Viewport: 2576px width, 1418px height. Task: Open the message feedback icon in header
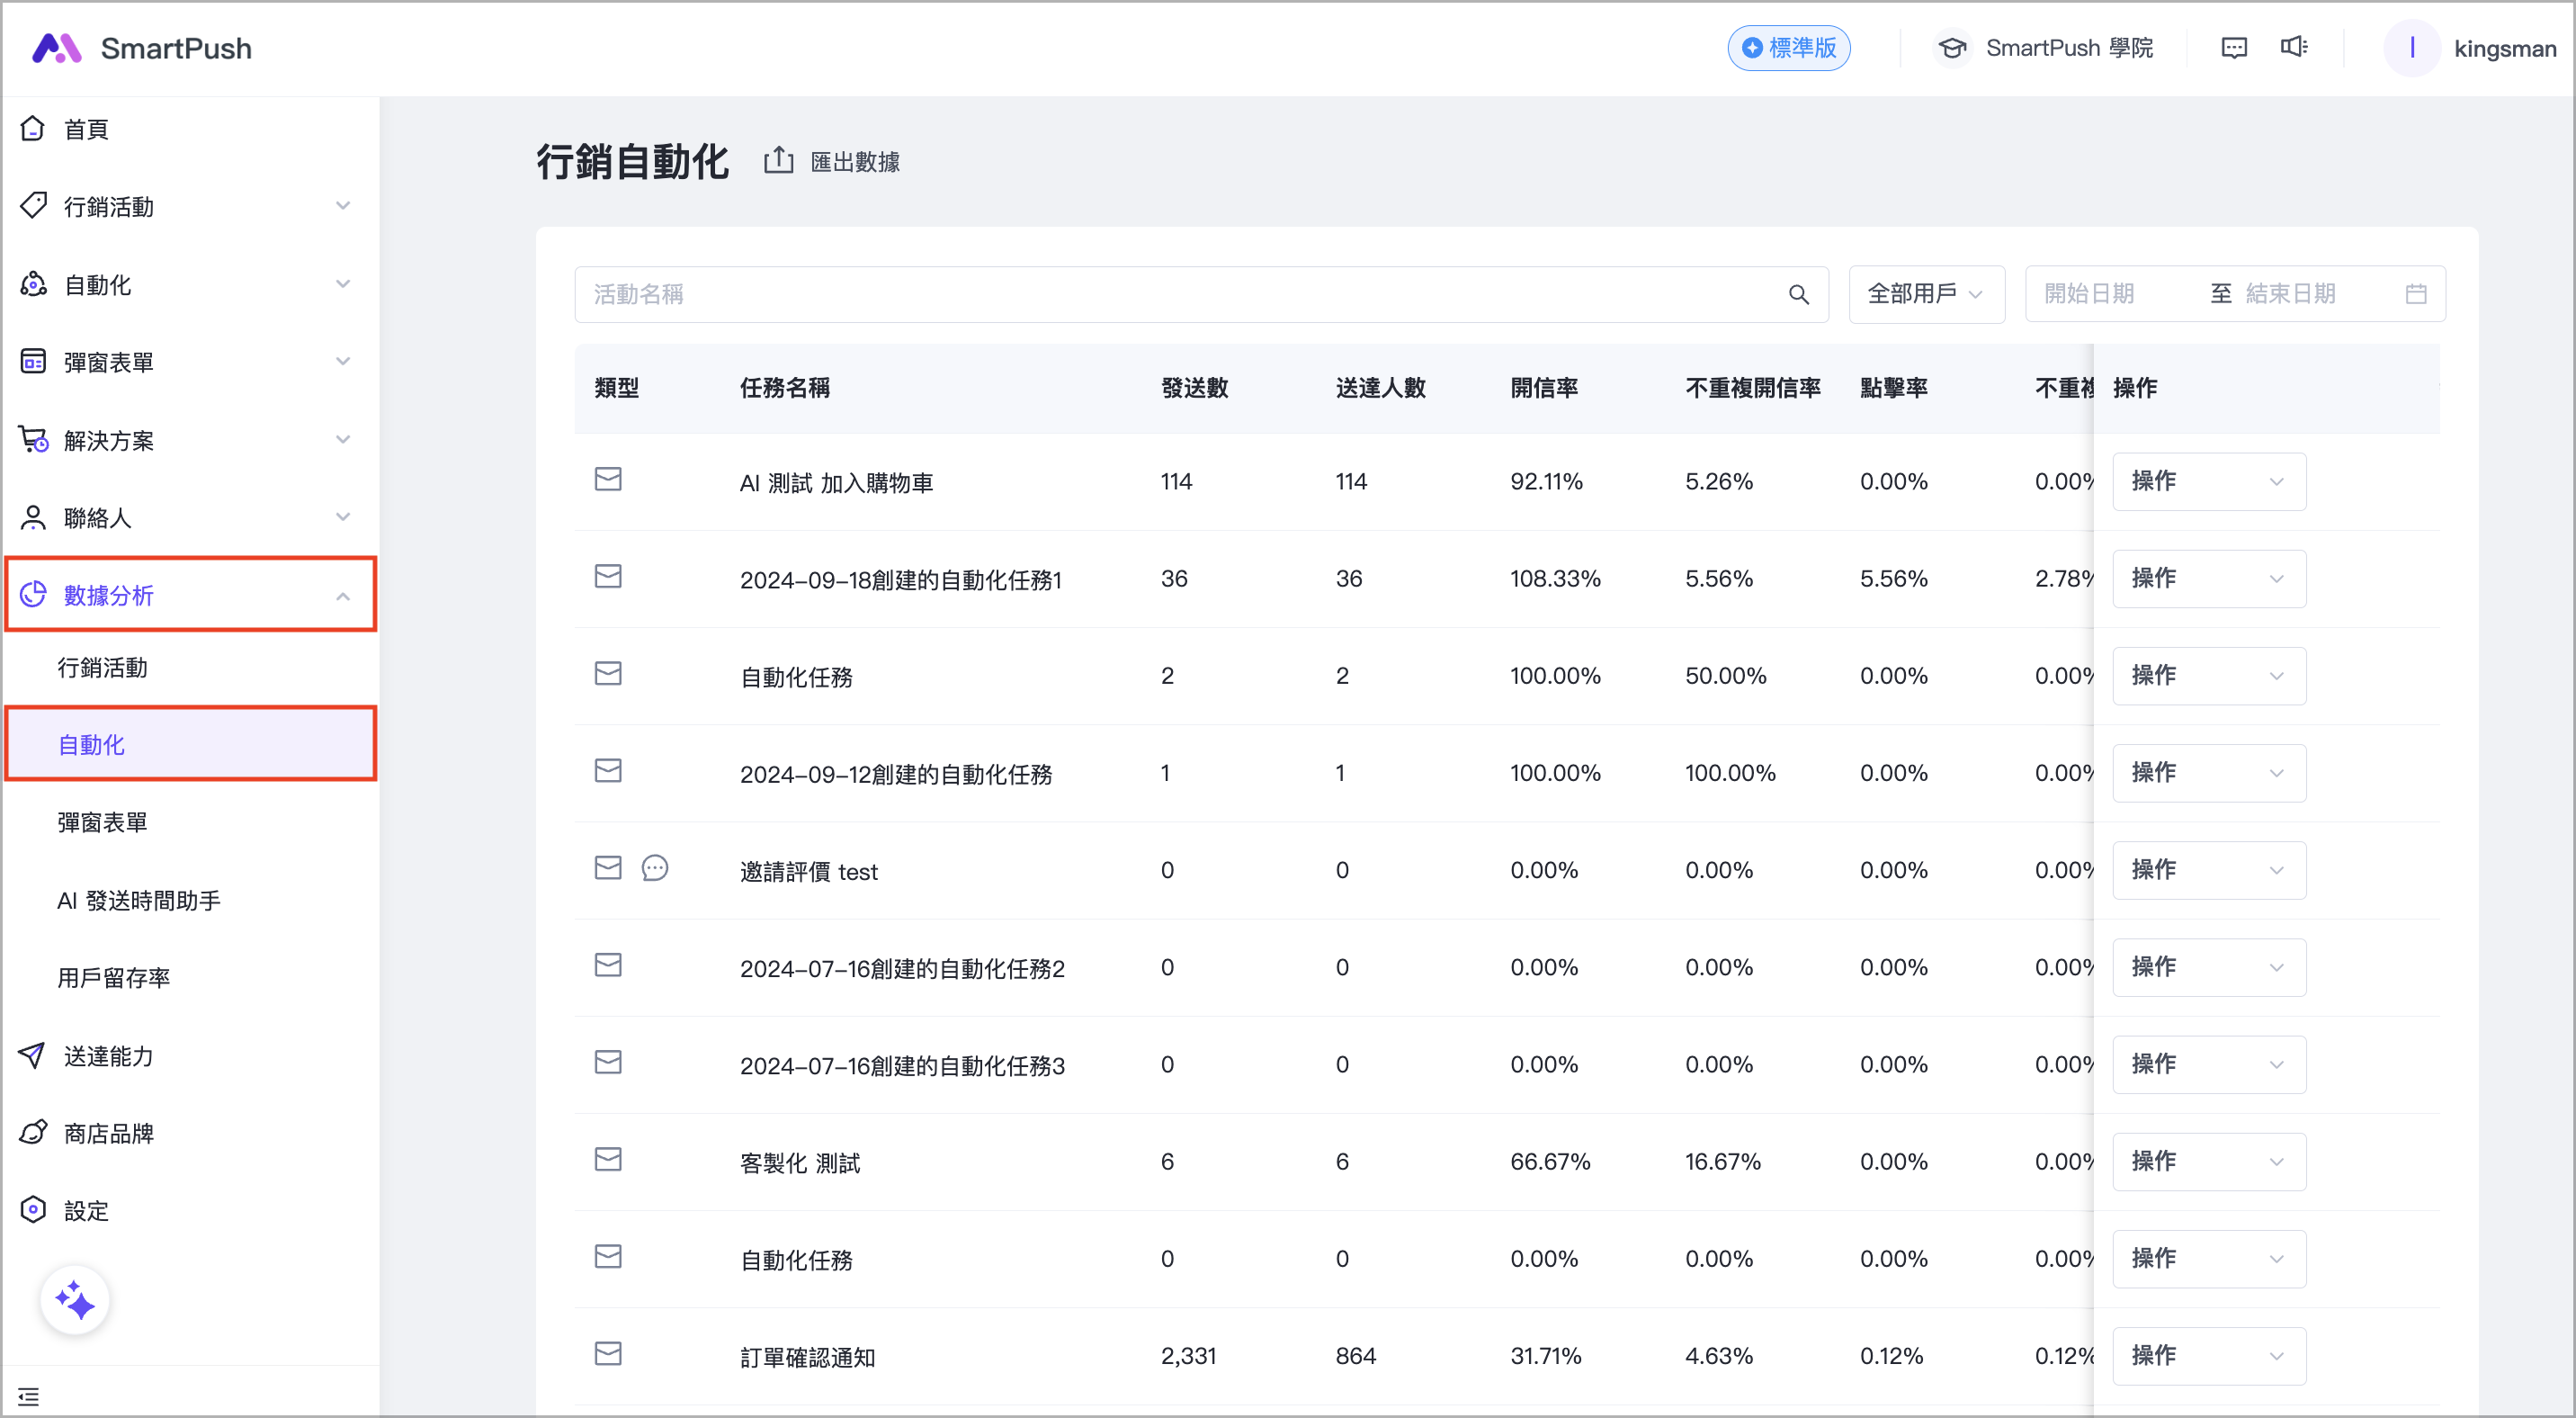coord(2233,48)
